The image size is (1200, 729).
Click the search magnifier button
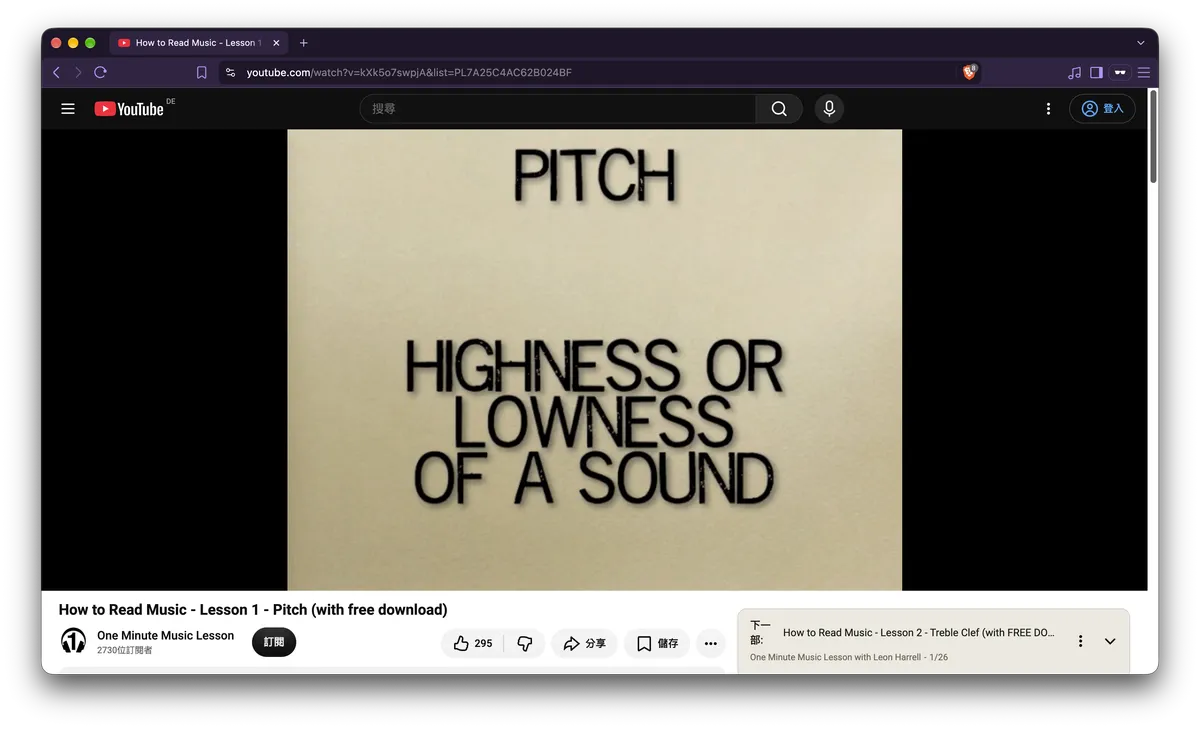click(779, 109)
